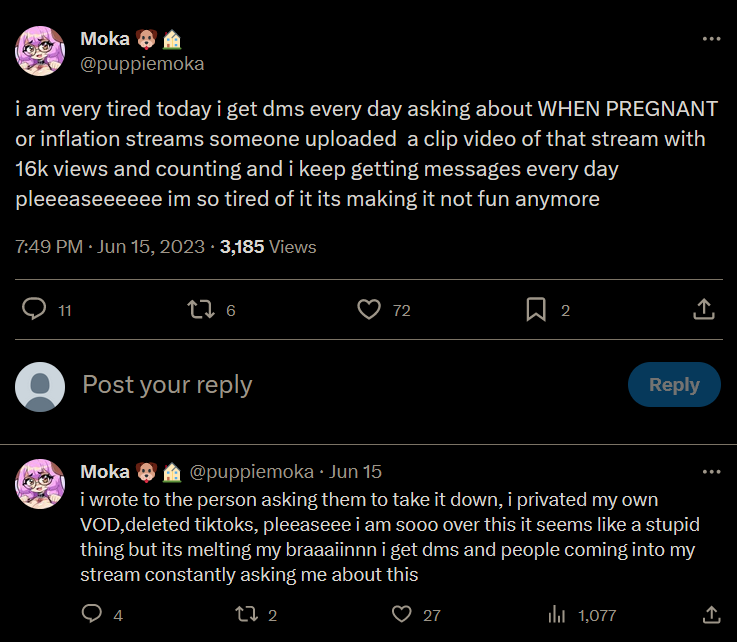Screen dimensions: 737x642
Task: Open more options on the reply tweet
Action: tap(711, 471)
